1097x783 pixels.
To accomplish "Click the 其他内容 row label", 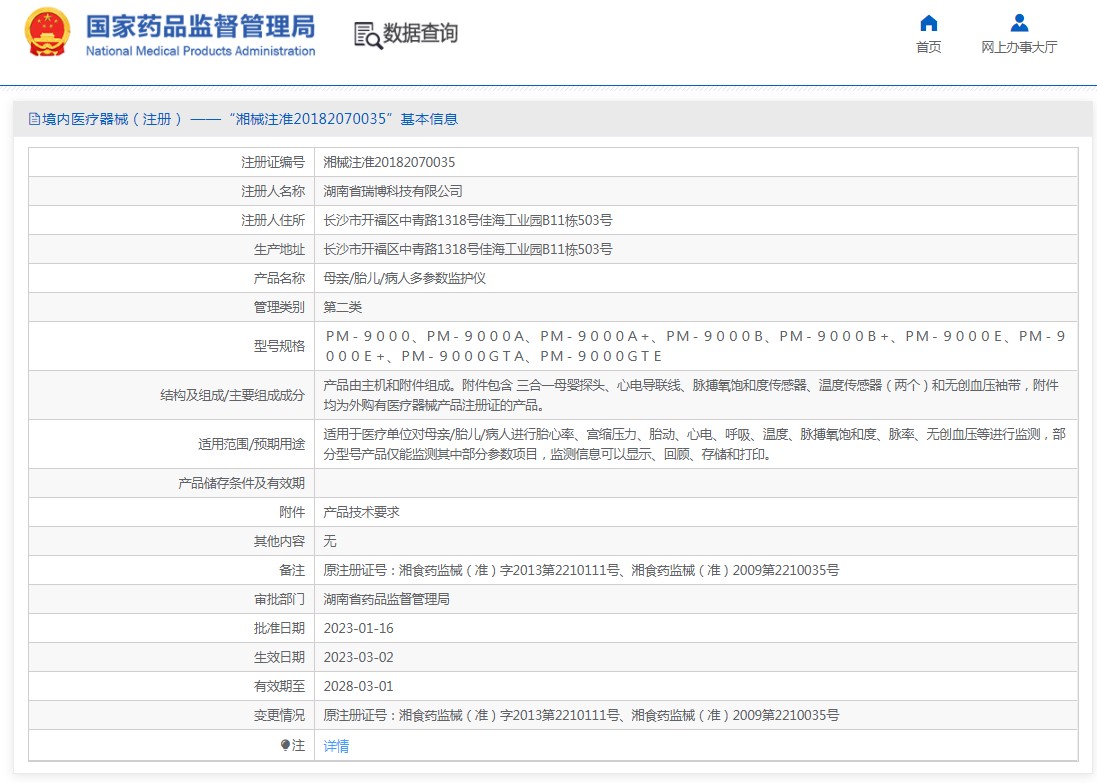I will (x=279, y=541).
